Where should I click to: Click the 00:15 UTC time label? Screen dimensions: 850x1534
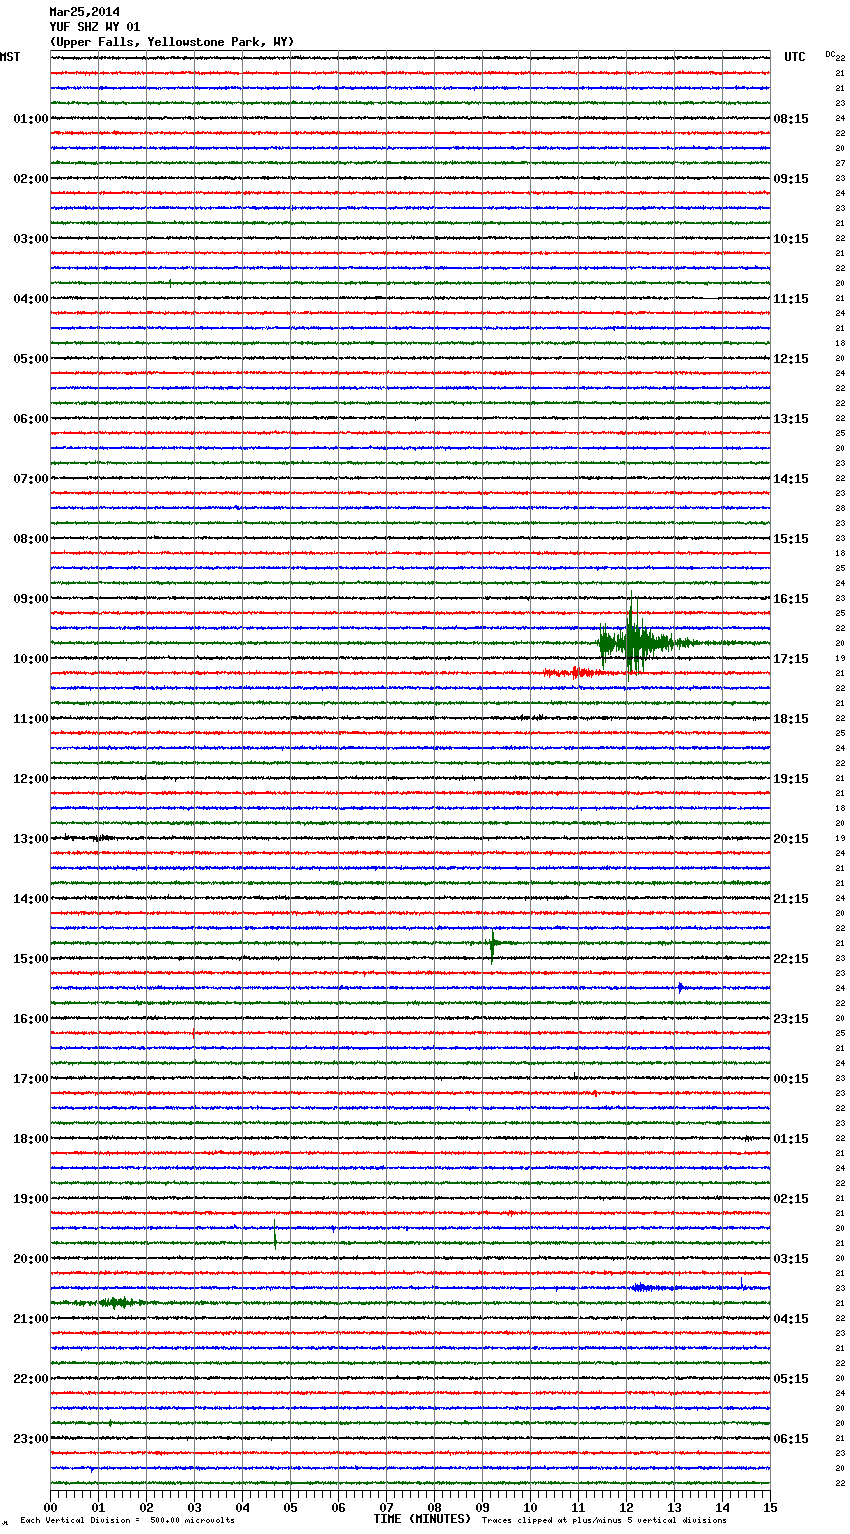(x=791, y=1079)
